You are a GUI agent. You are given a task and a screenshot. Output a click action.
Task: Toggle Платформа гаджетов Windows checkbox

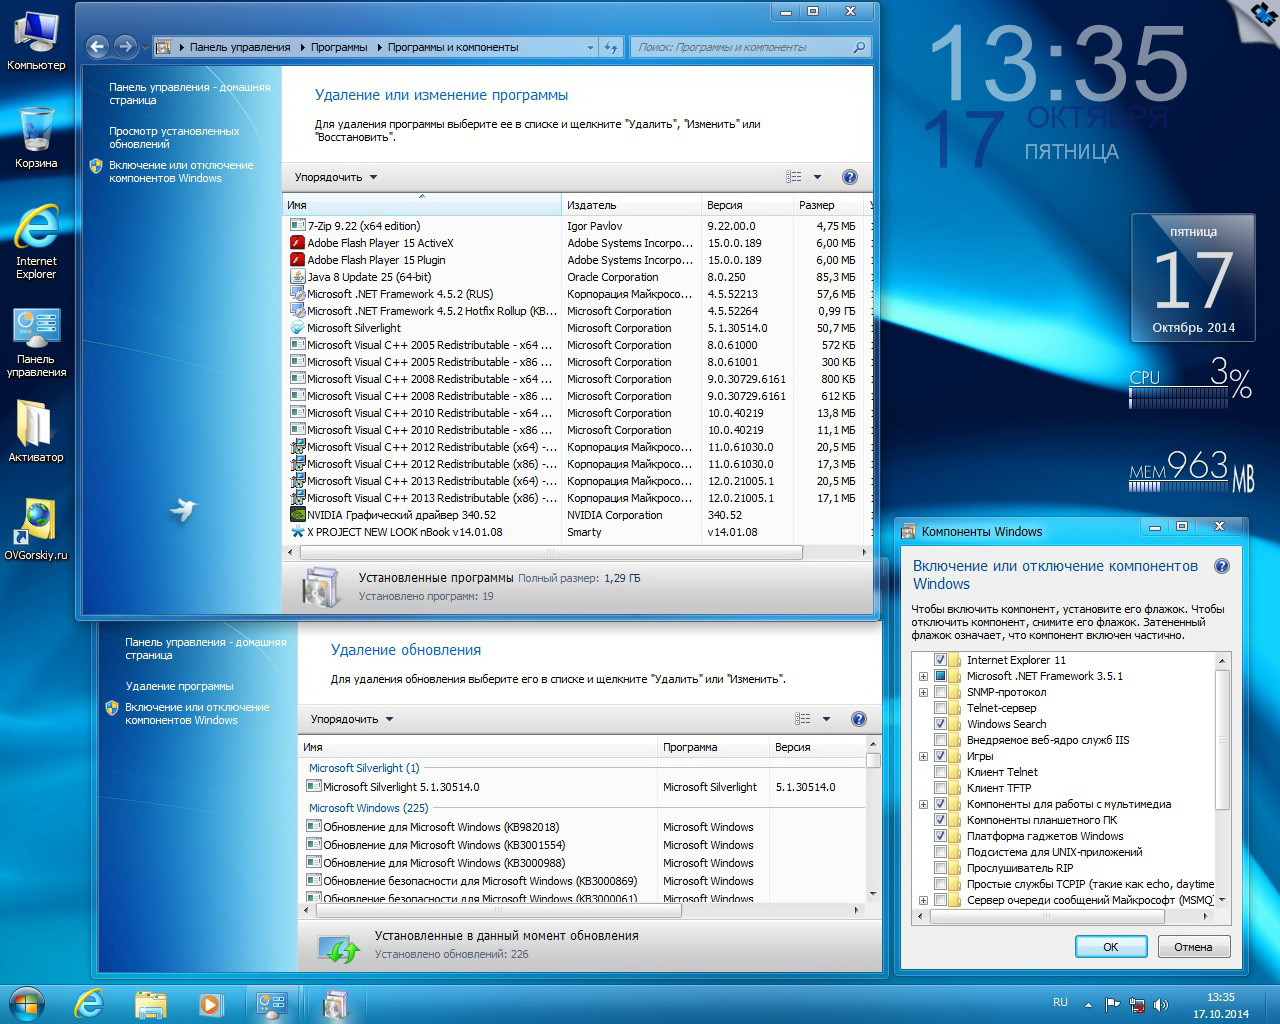(940, 836)
